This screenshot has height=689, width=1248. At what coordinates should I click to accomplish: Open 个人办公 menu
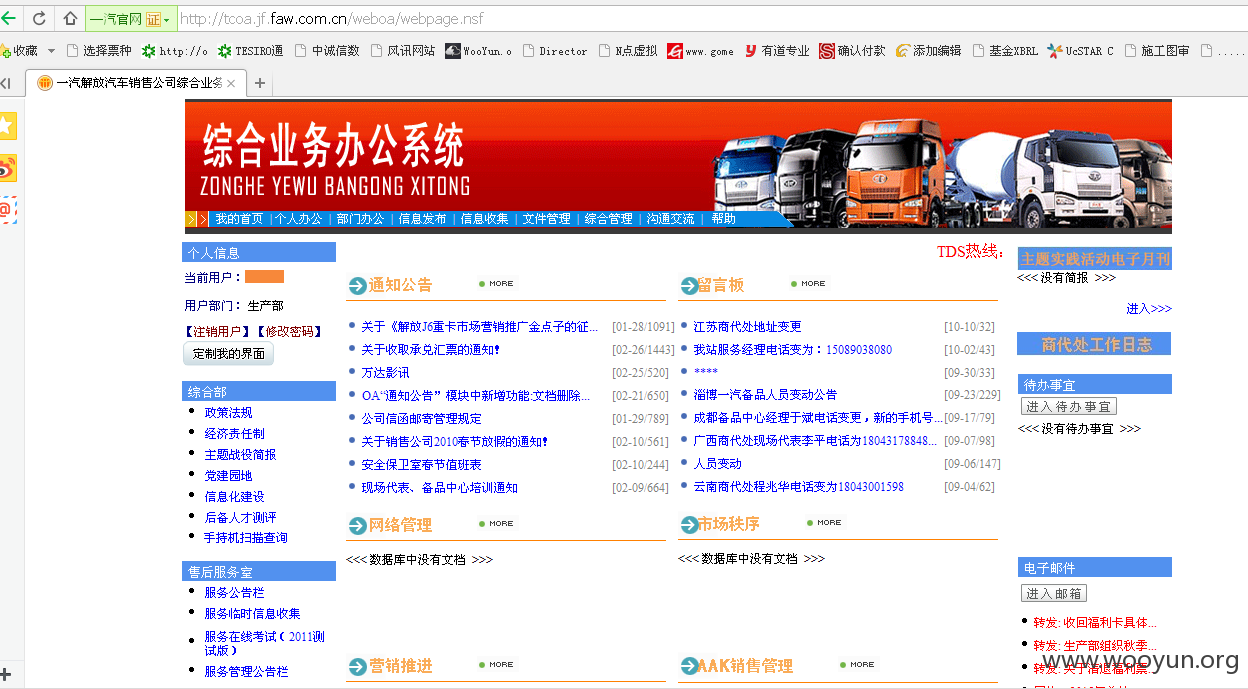pos(299,219)
